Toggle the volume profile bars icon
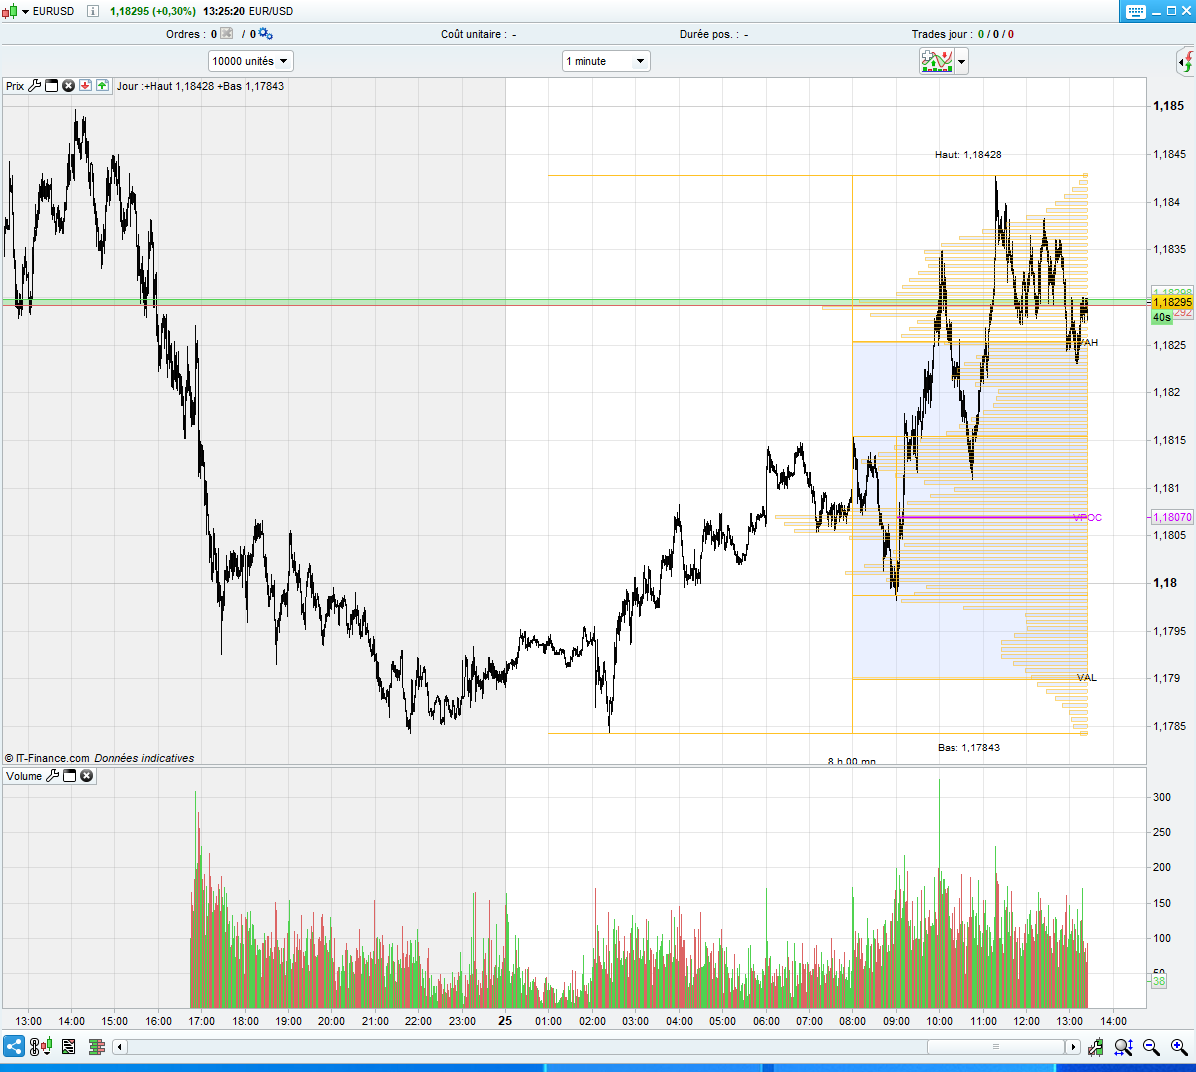Viewport: 1196px width, 1072px height. coord(96,1047)
